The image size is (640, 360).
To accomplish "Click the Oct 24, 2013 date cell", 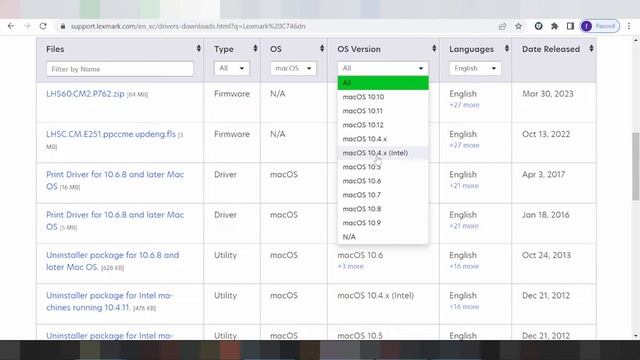I will [x=547, y=255].
